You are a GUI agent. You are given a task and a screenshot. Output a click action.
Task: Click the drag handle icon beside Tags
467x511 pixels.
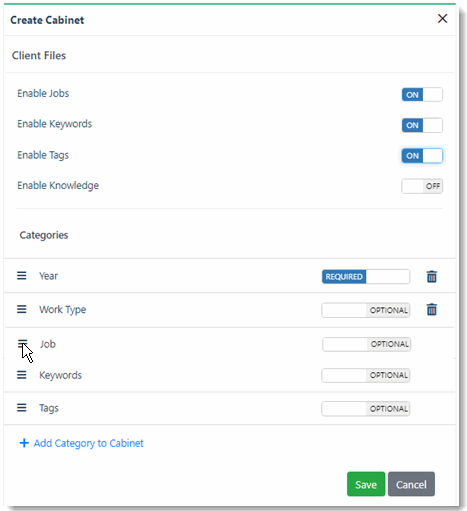[x=22, y=408]
